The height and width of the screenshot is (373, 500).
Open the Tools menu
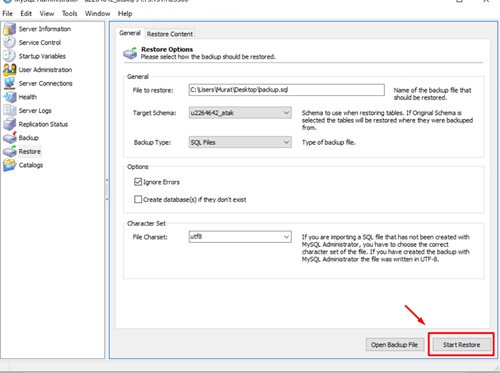69,14
